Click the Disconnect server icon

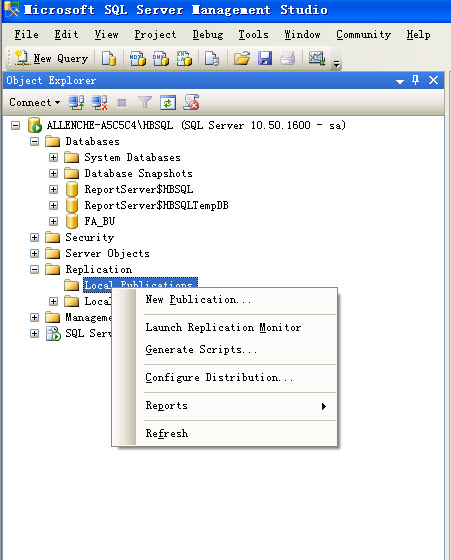pyautogui.click(x=99, y=102)
